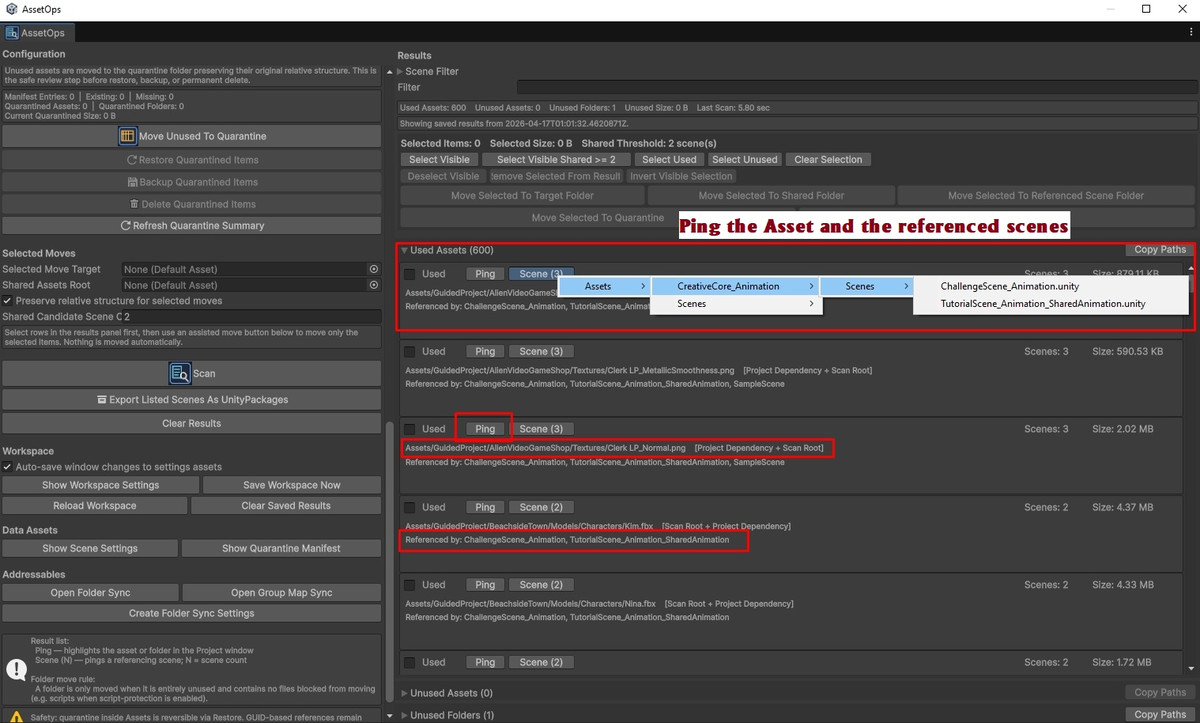Open Scene (3) dropdown for Clerk LP_Normal.png
The image size is (1200, 723).
[541, 429]
